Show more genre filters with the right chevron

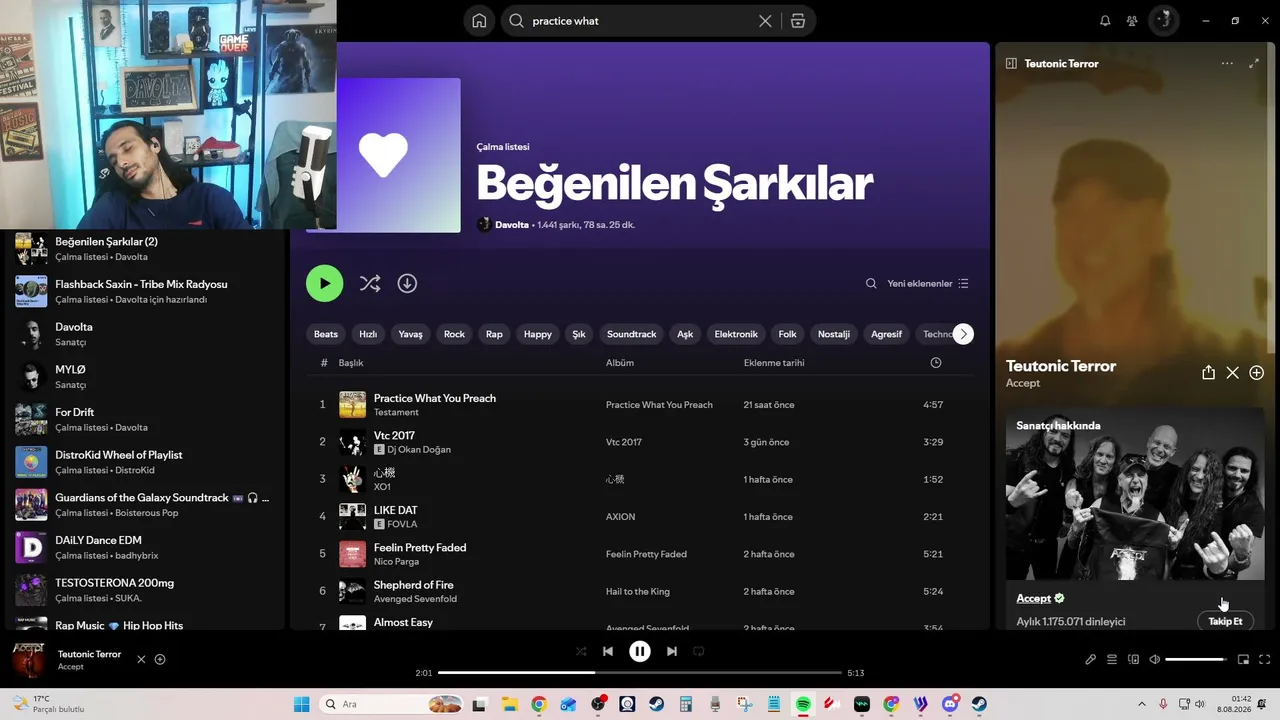[963, 334]
